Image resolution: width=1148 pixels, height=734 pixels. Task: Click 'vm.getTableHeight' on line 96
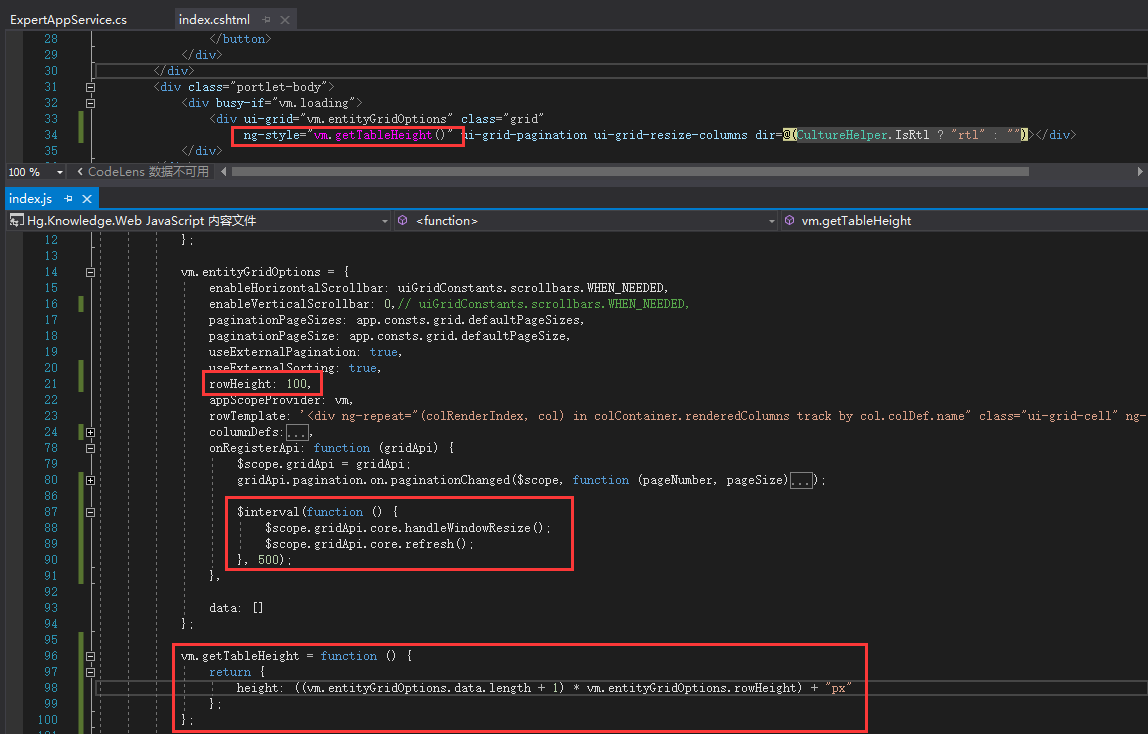(x=239, y=656)
